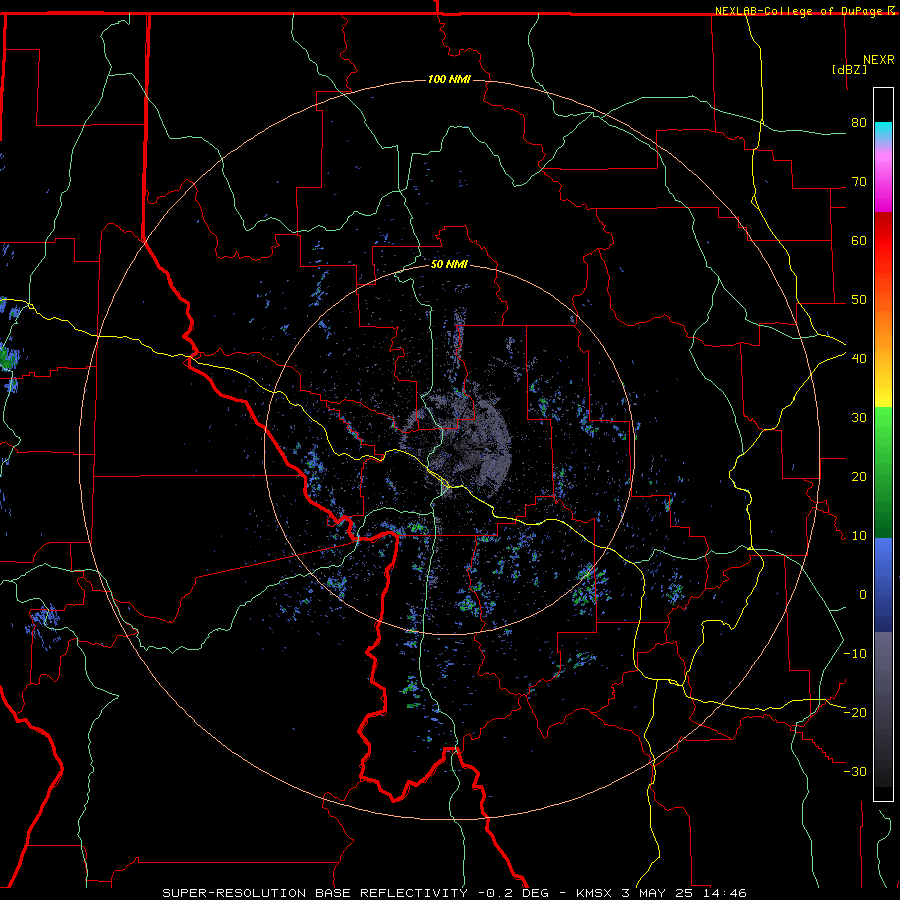Click the -20 value on dBZ scale
900x900 pixels.
pyautogui.click(x=855, y=713)
